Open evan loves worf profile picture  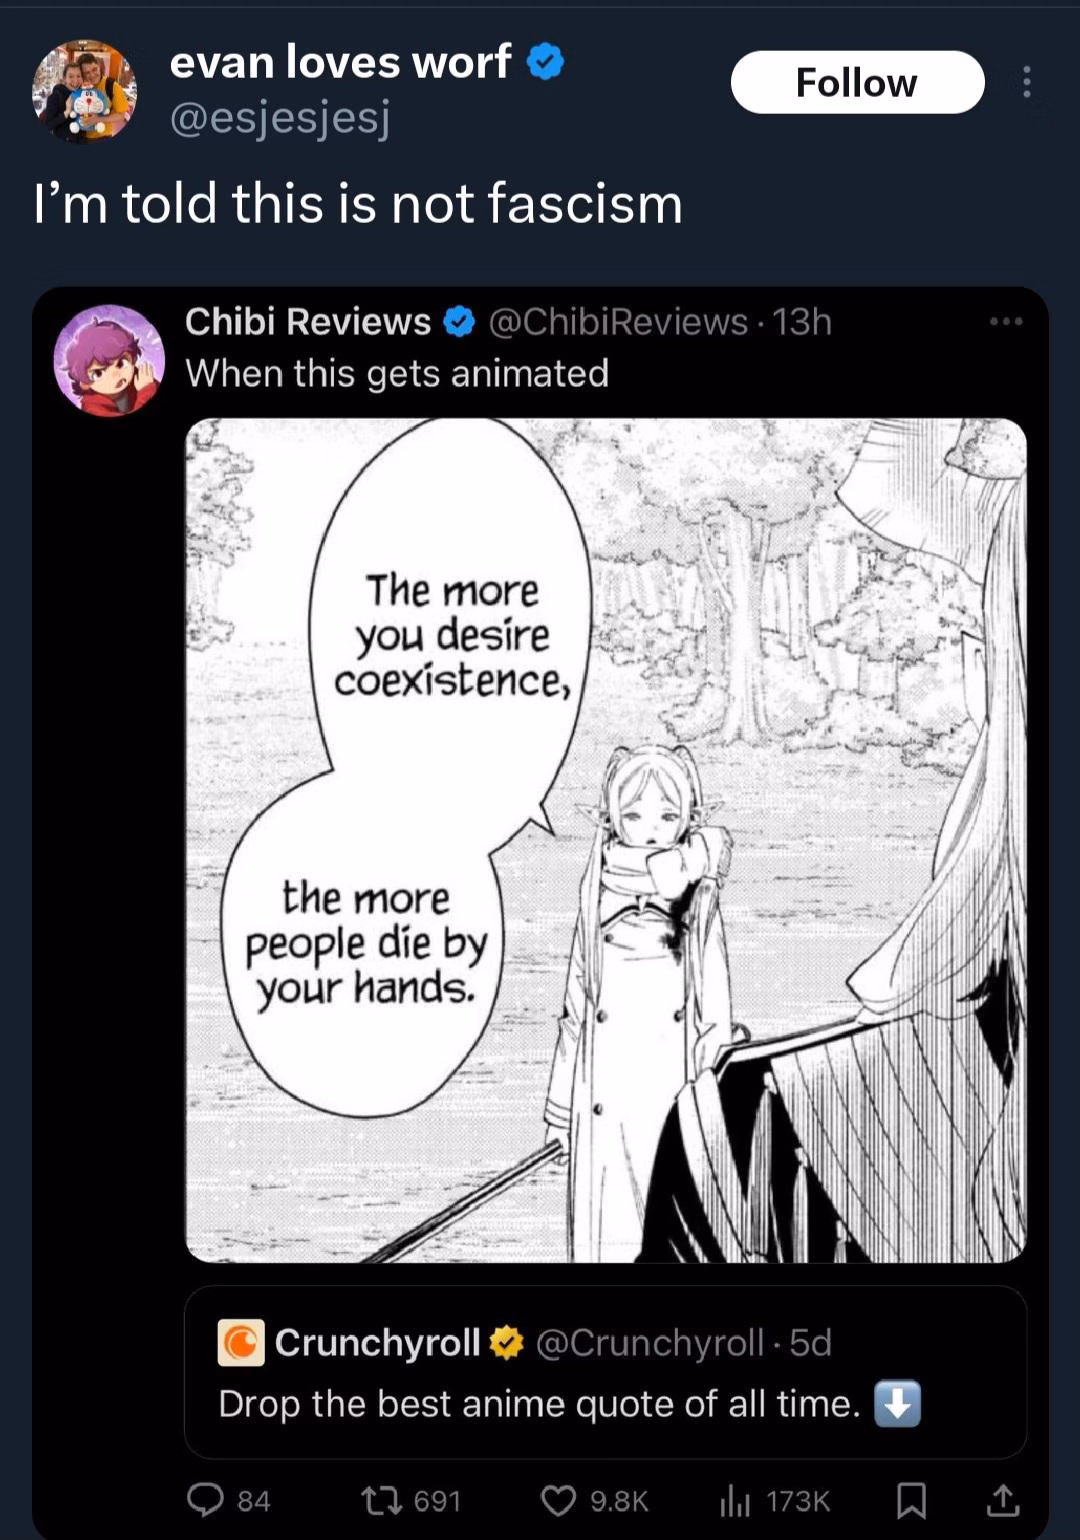coord(84,90)
